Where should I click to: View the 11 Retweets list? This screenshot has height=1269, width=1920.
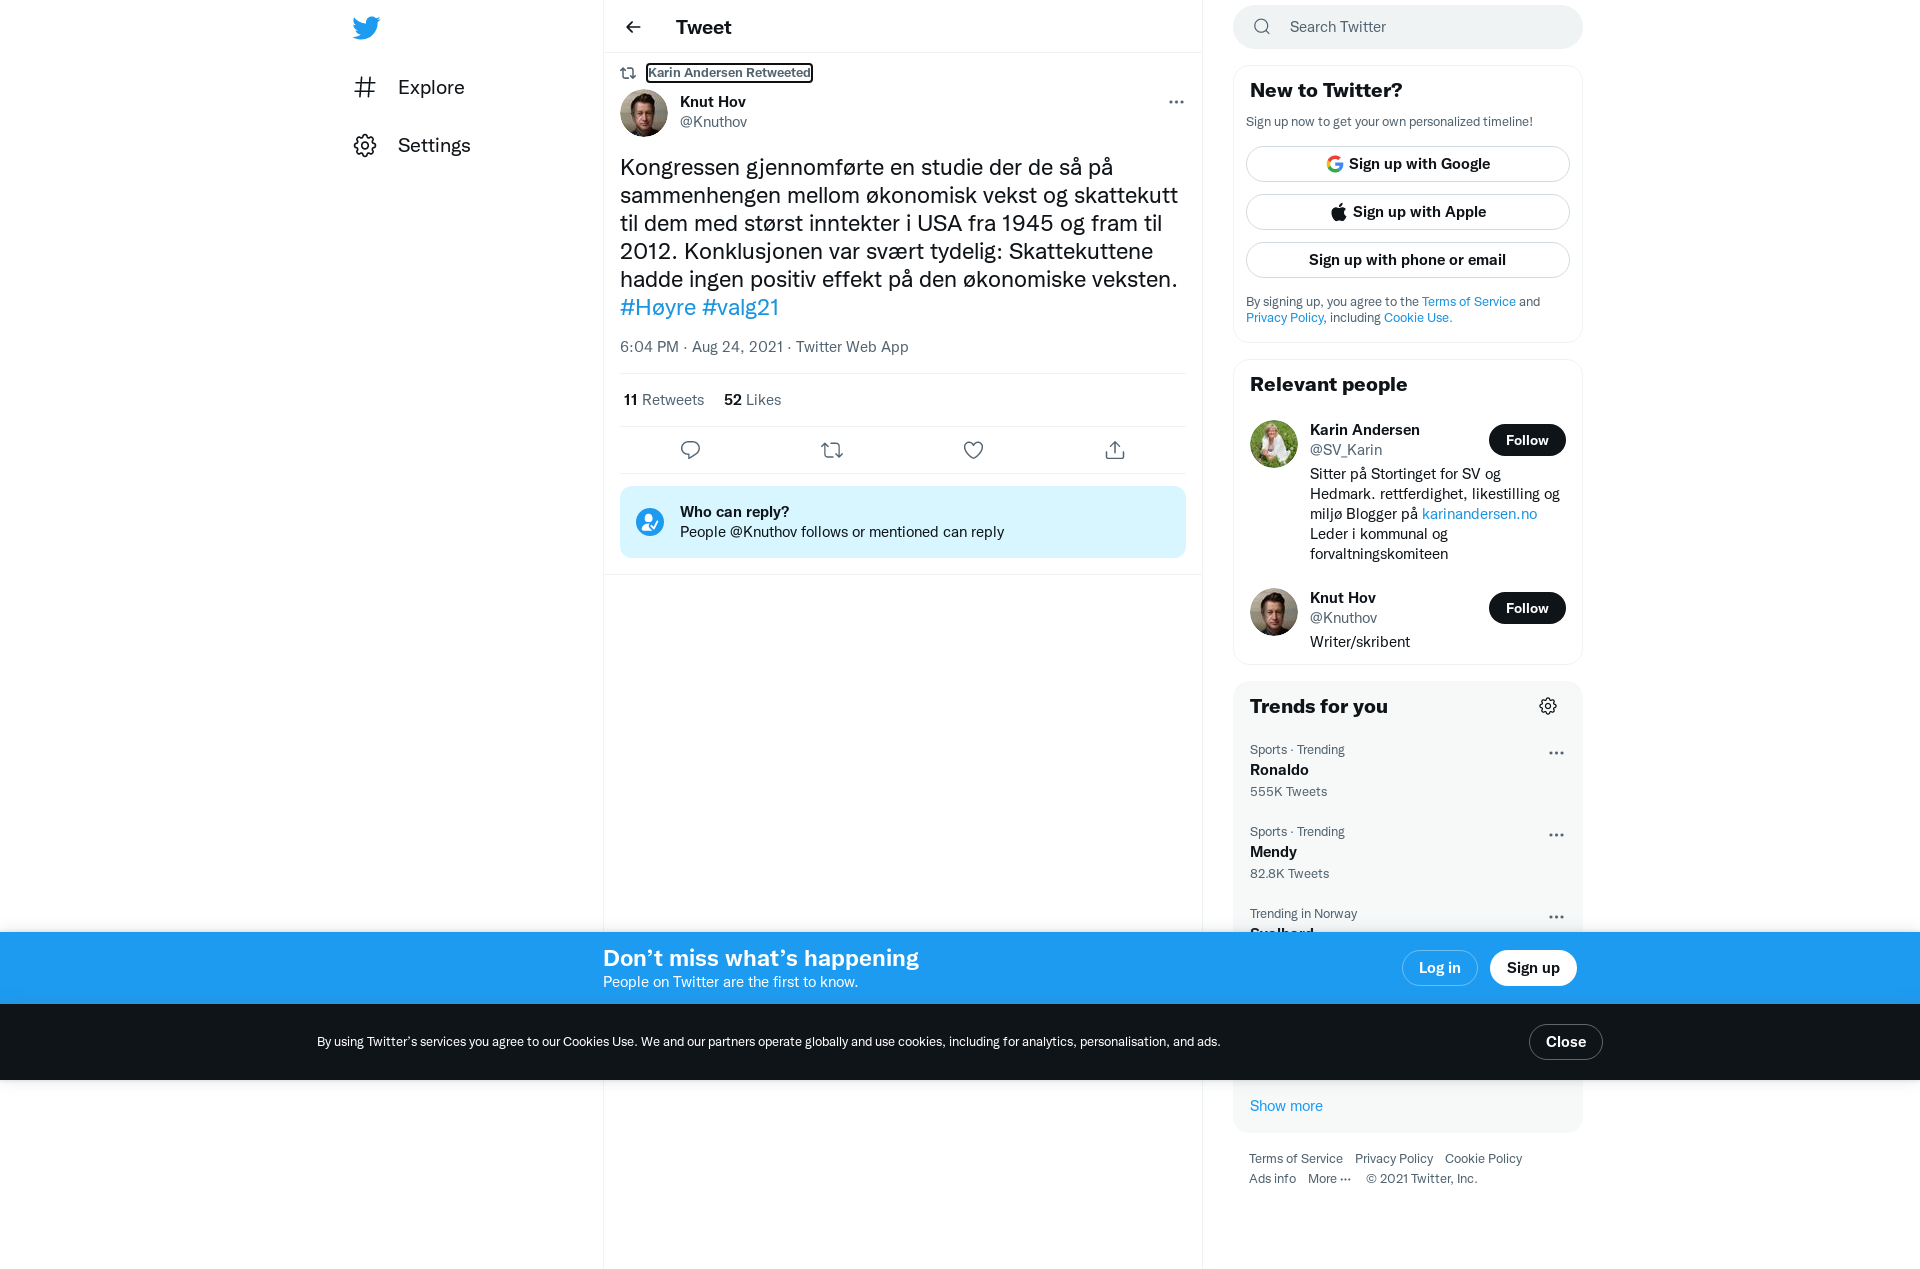click(x=664, y=400)
